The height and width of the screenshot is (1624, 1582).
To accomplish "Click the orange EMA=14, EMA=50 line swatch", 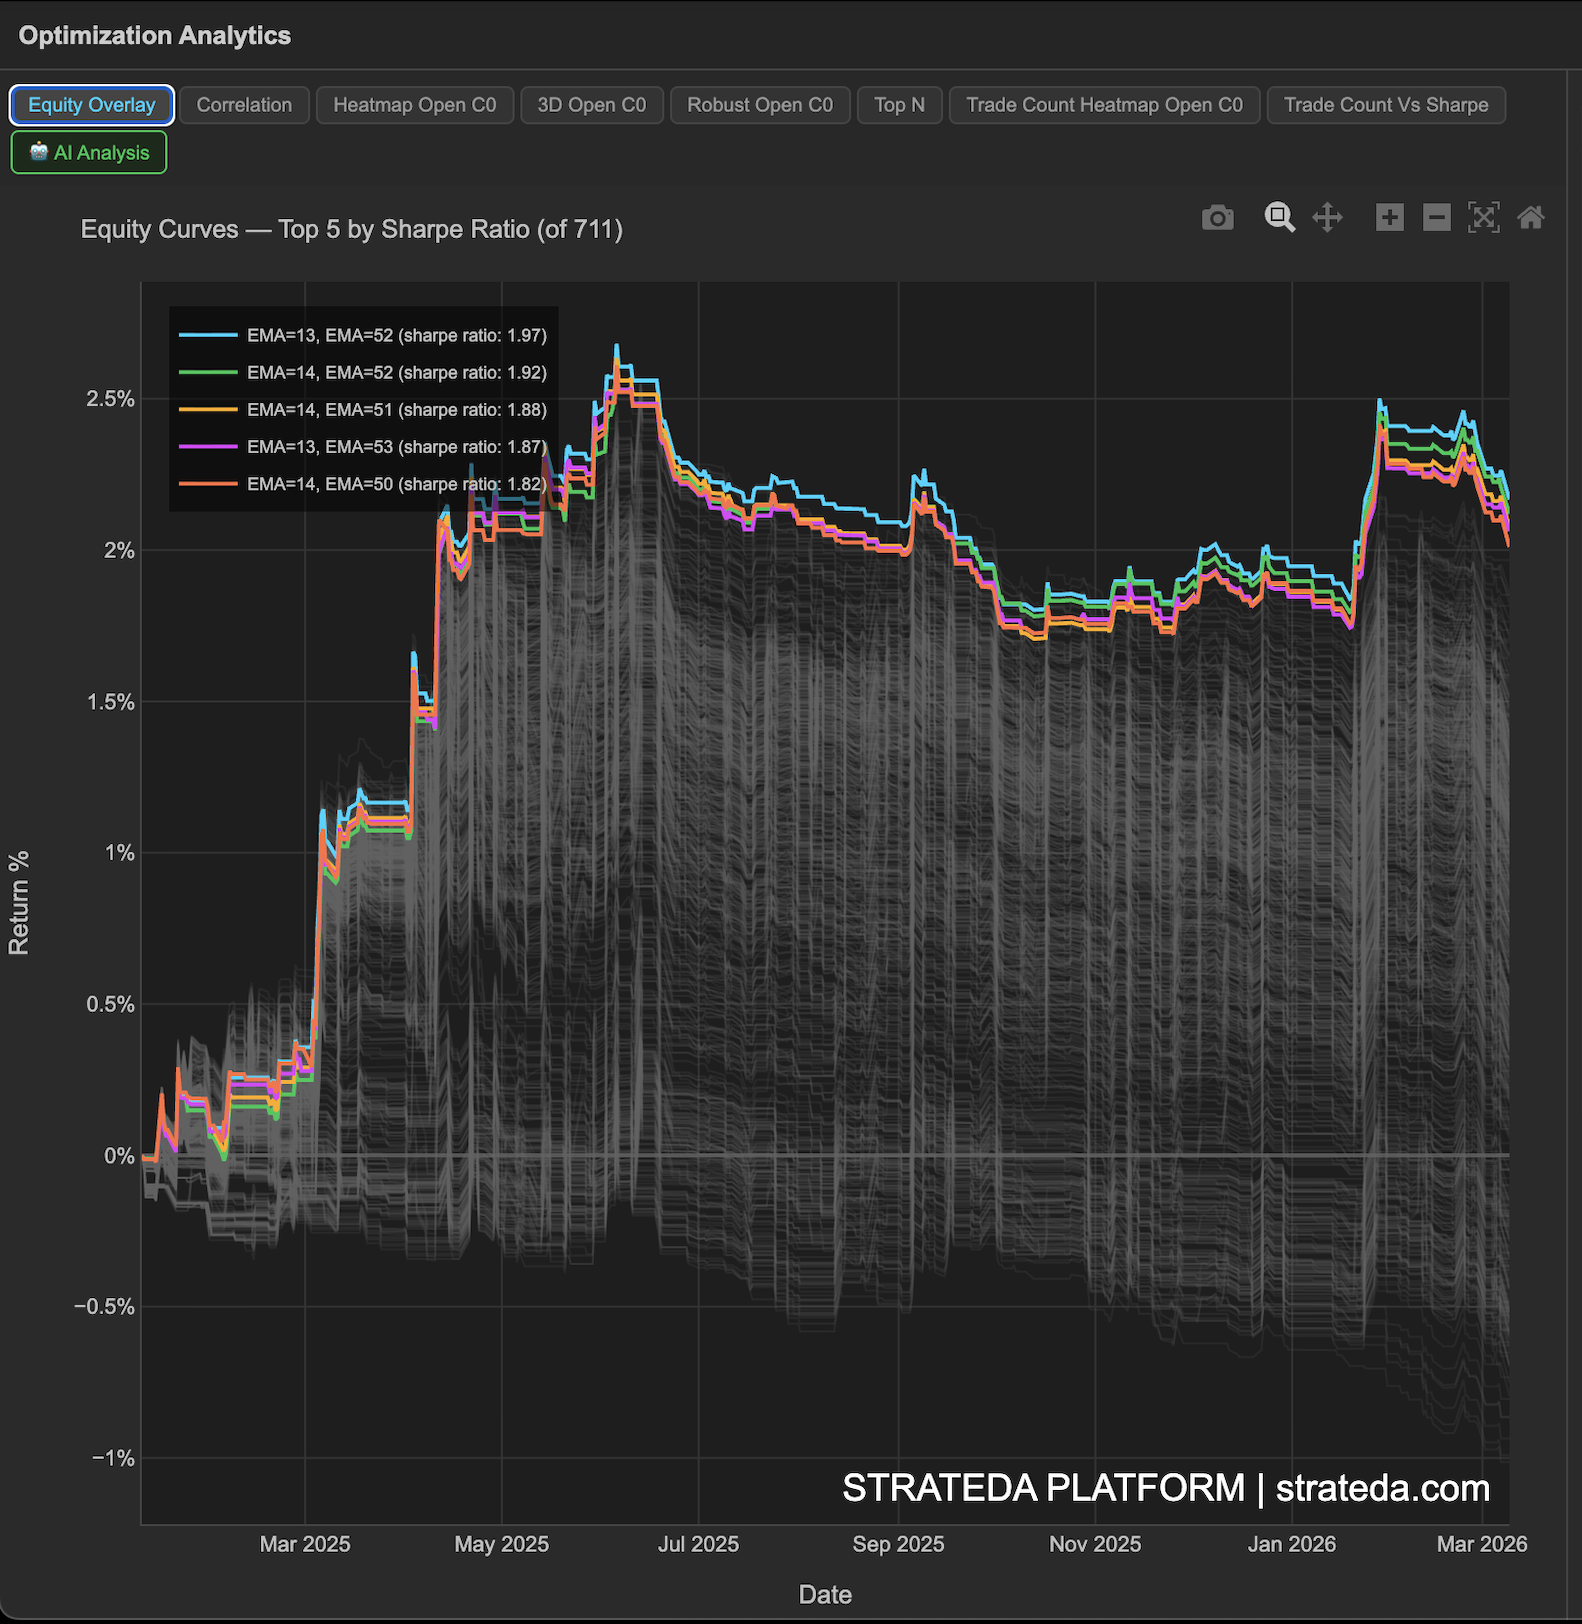I will click(x=208, y=484).
